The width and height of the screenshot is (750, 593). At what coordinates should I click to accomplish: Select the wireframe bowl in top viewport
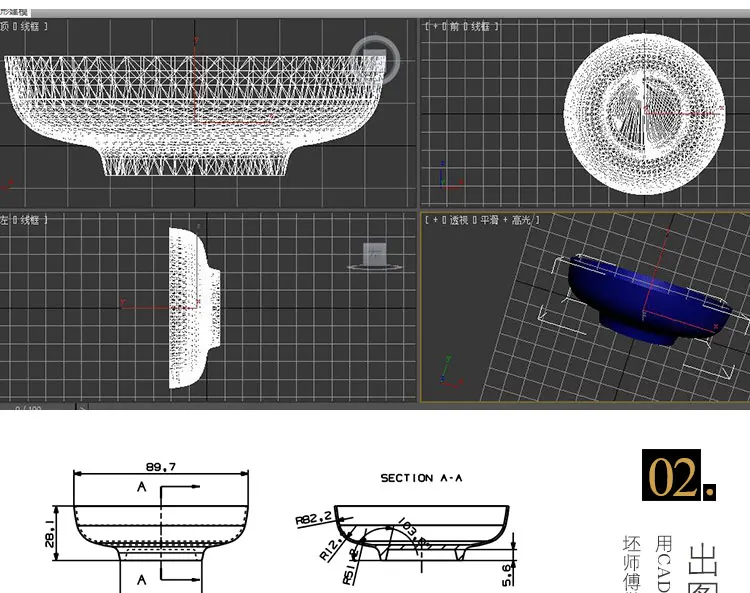point(195,115)
